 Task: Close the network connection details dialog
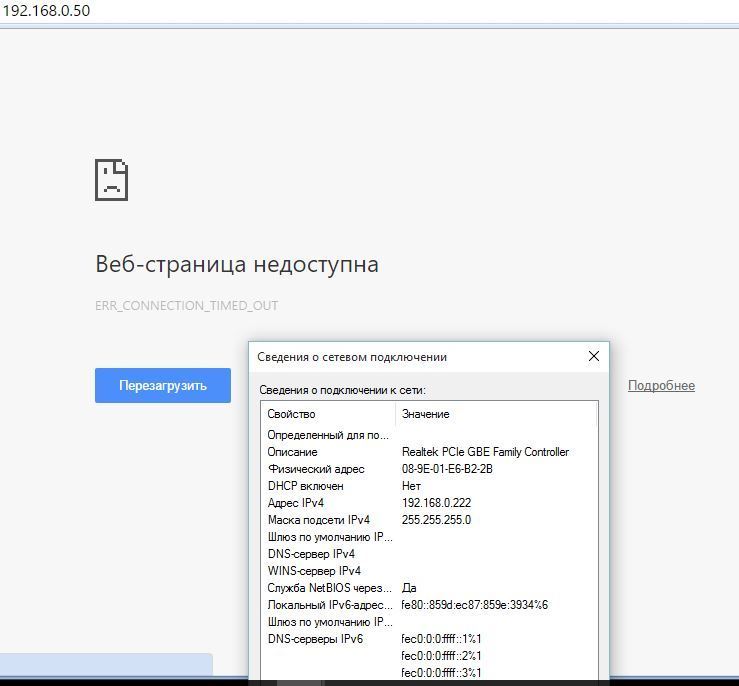pos(593,356)
